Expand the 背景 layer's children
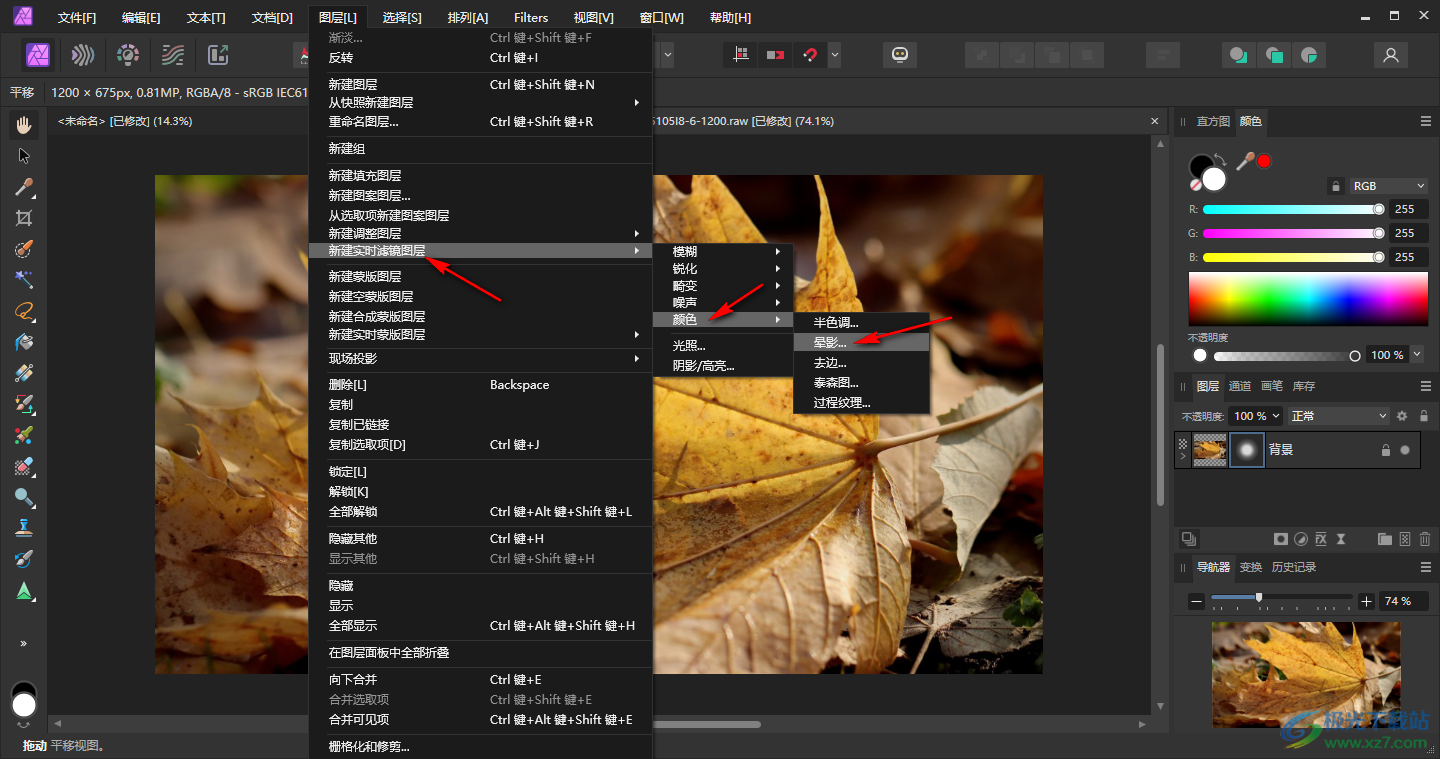The height and width of the screenshot is (759, 1440). click(x=1183, y=457)
